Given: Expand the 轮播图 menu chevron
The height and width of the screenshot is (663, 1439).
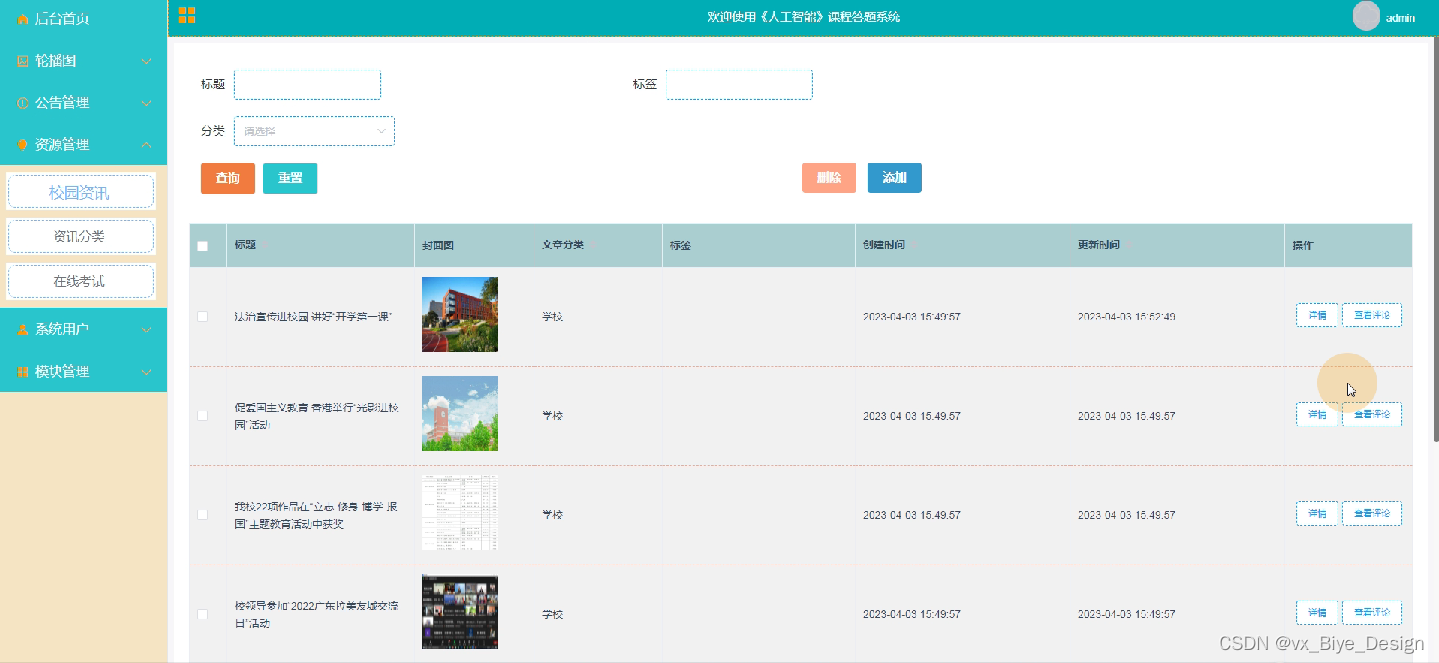Looking at the screenshot, I should (147, 61).
